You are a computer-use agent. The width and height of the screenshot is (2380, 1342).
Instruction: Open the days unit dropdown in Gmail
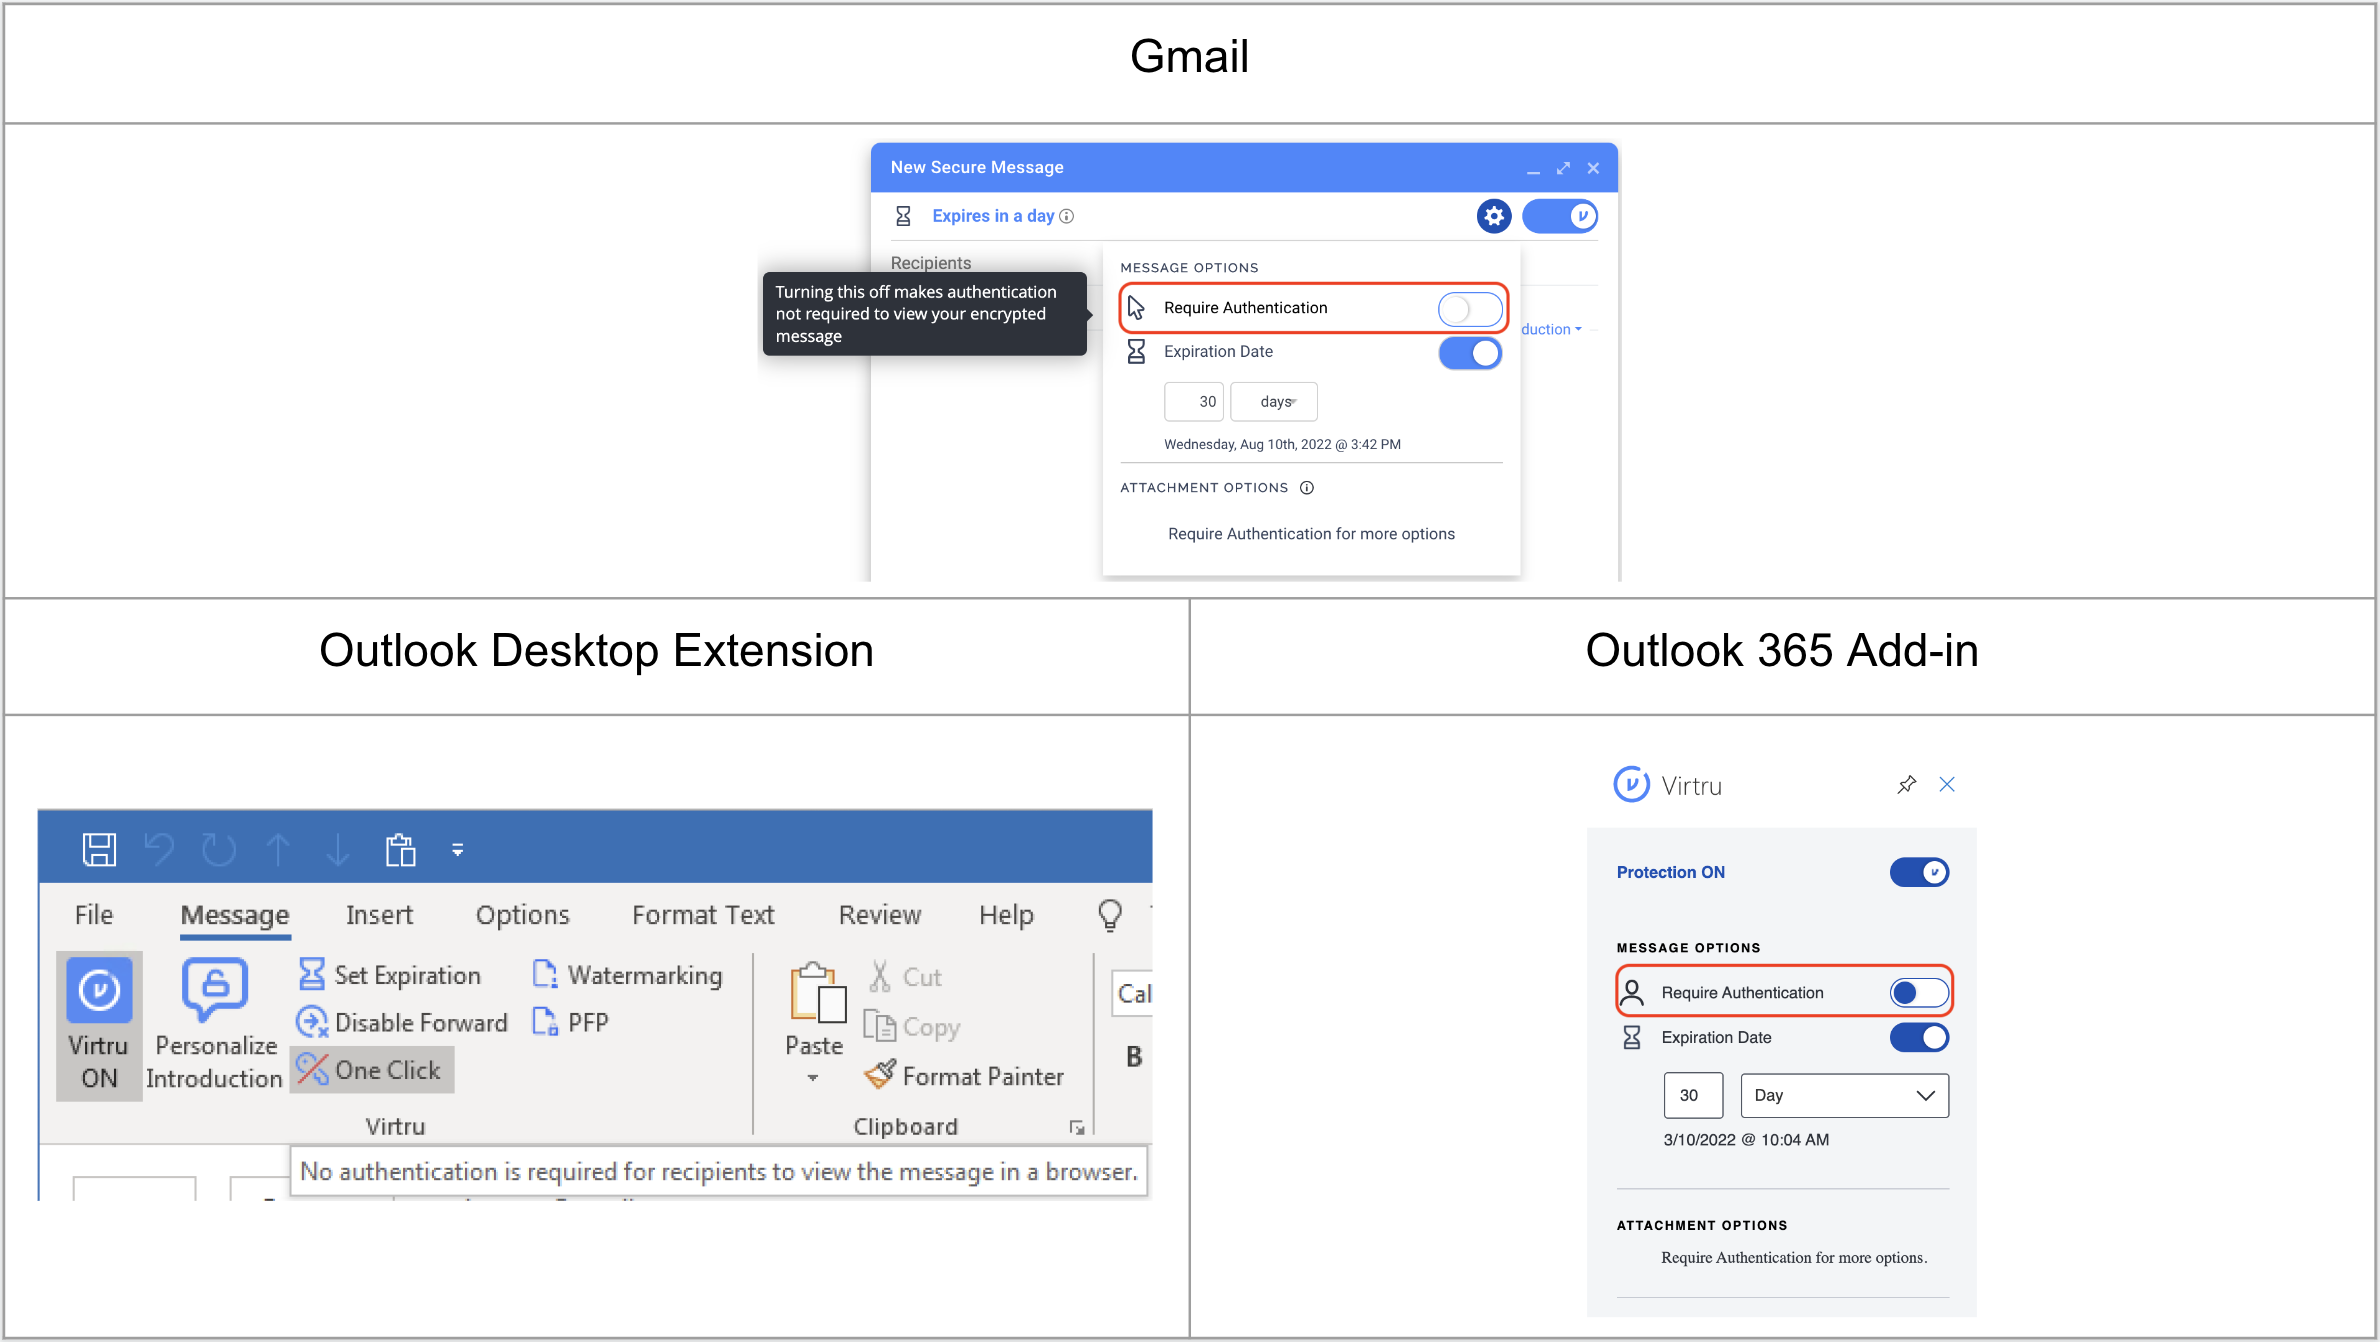(1274, 402)
